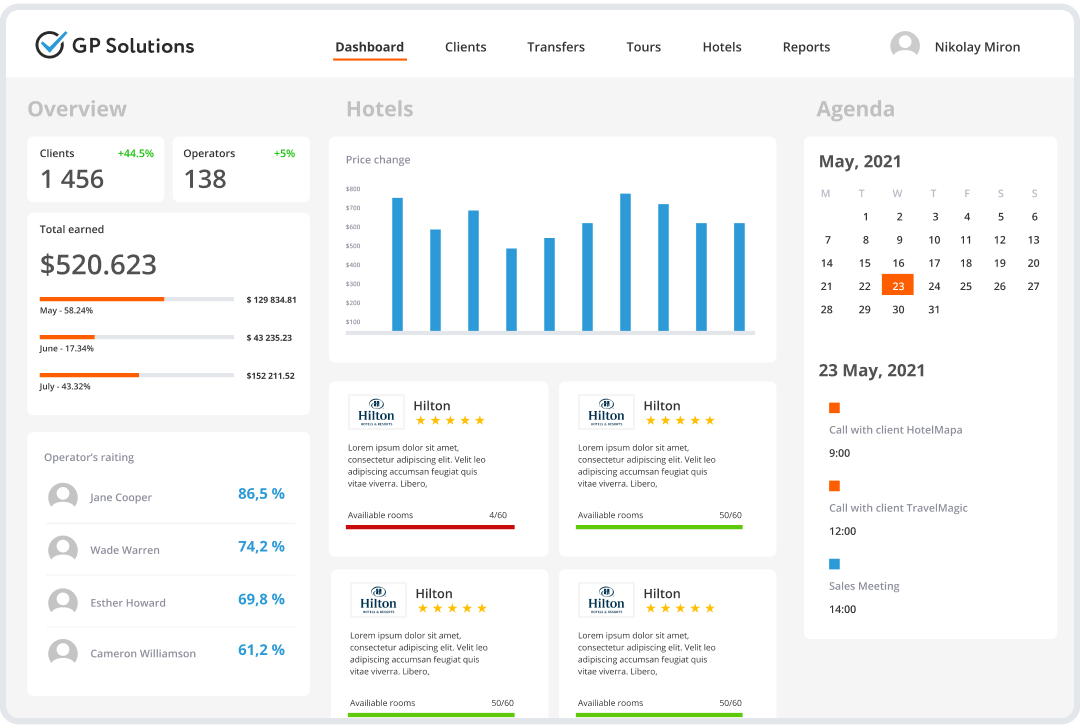
Task: Click Jane Cooper's avatar icon
Action: pyautogui.click(x=63, y=497)
